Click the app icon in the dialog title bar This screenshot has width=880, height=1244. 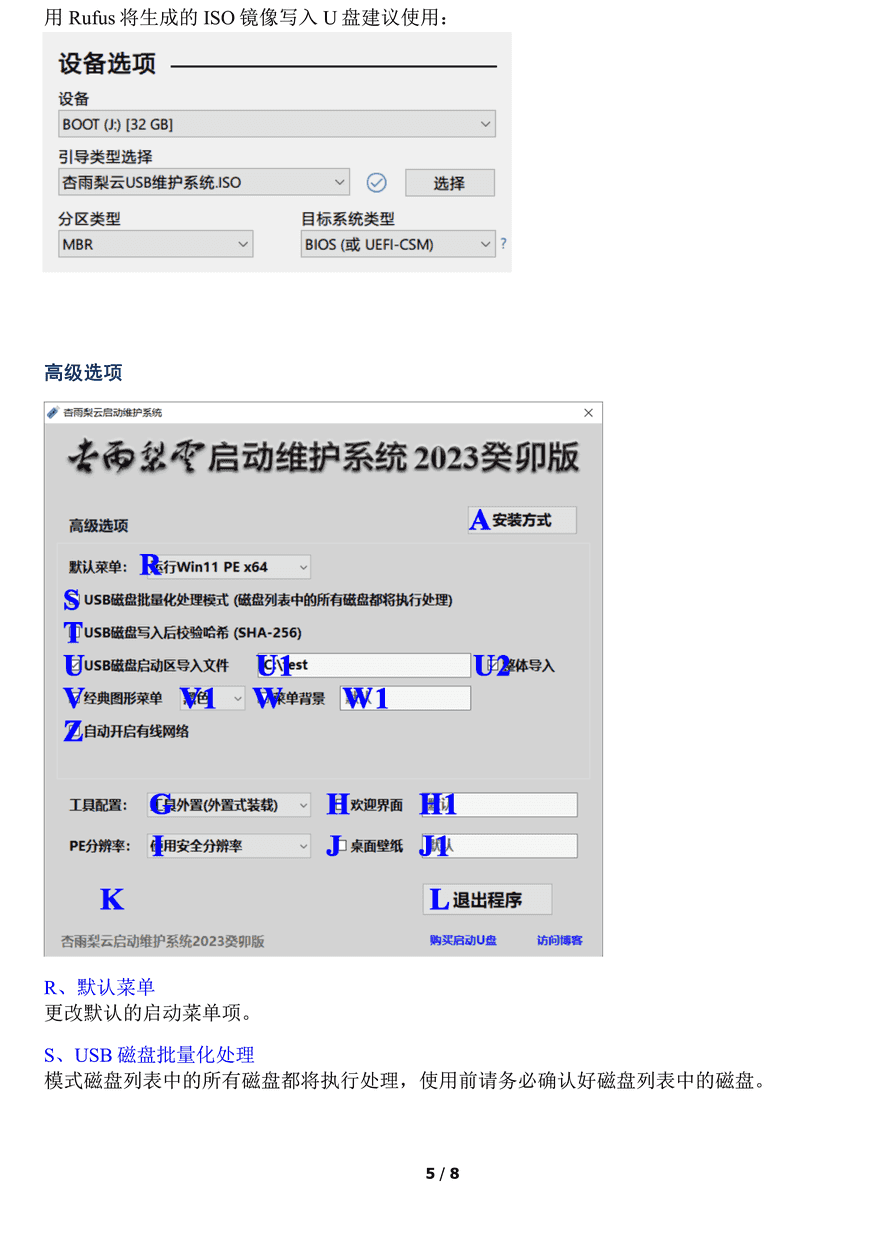click(53, 413)
